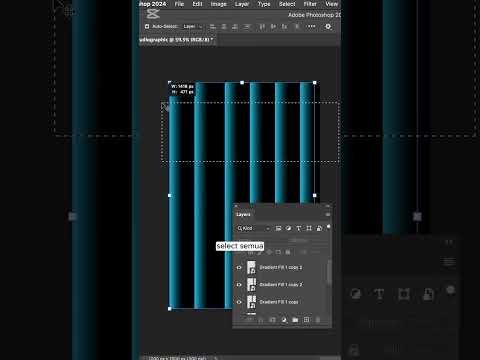
Task: Filter layers by adjustment layer icon
Action: pyautogui.click(x=289, y=228)
